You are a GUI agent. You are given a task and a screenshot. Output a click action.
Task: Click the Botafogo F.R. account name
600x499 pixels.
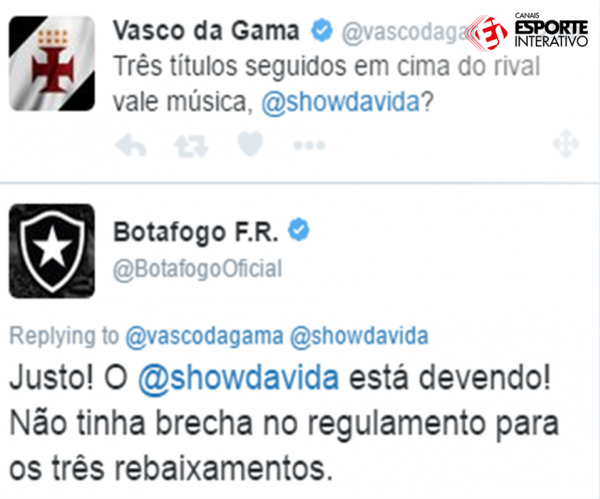click(x=196, y=231)
